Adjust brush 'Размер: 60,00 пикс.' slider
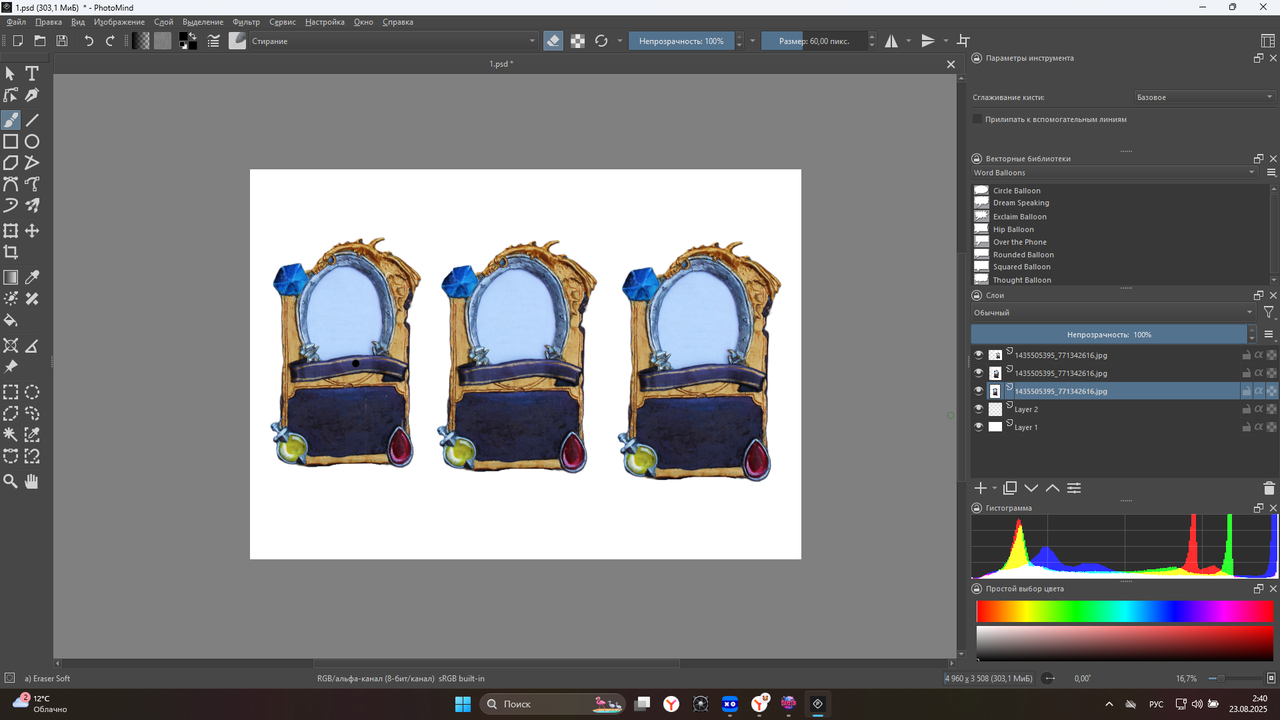 (x=813, y=41)
